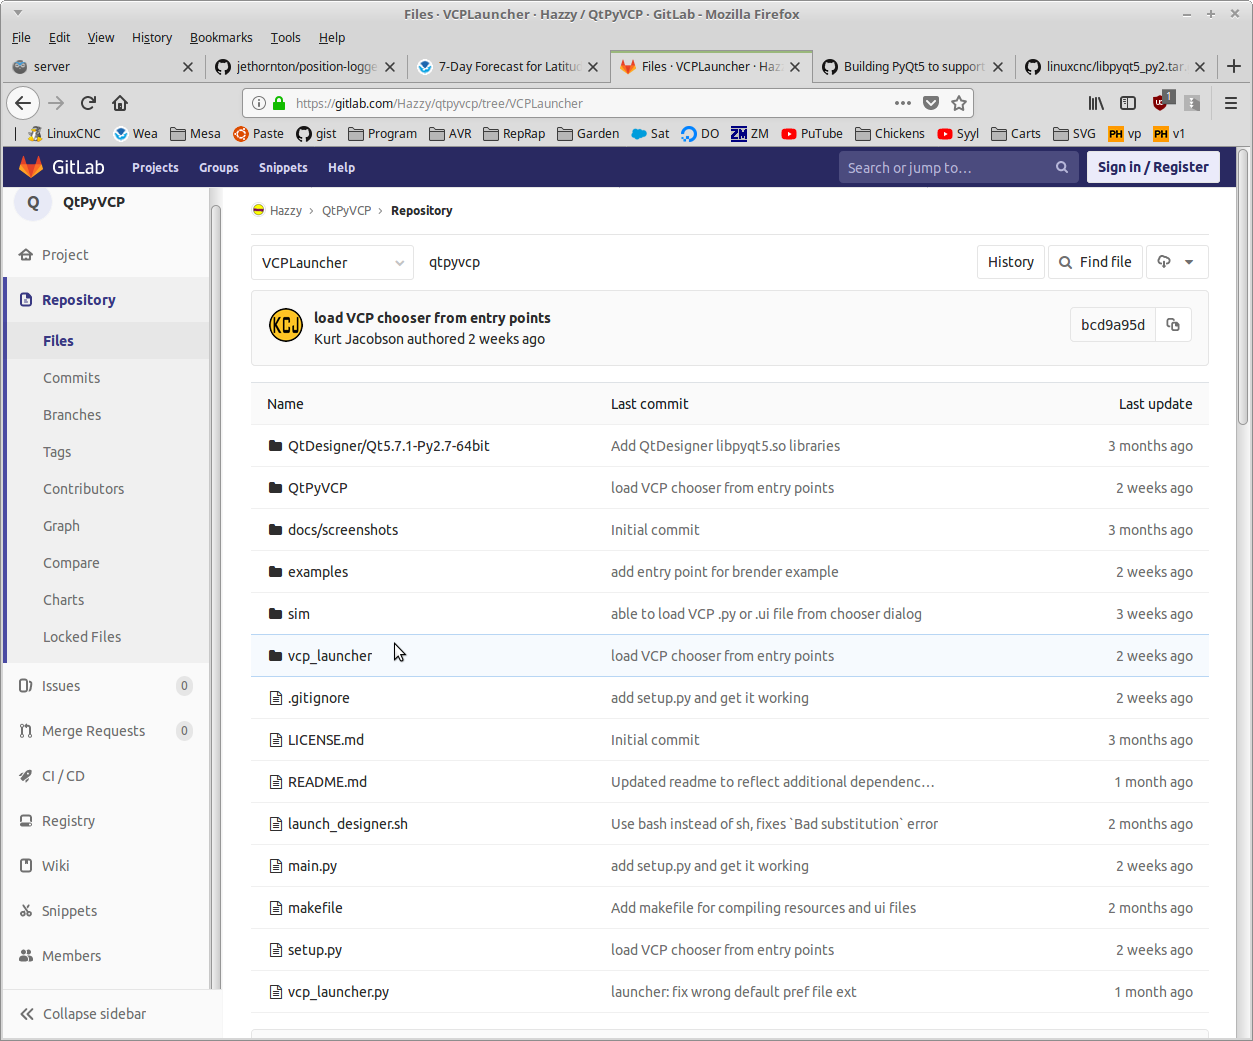Open the PuTube bookmark folder

coord(812,133)
